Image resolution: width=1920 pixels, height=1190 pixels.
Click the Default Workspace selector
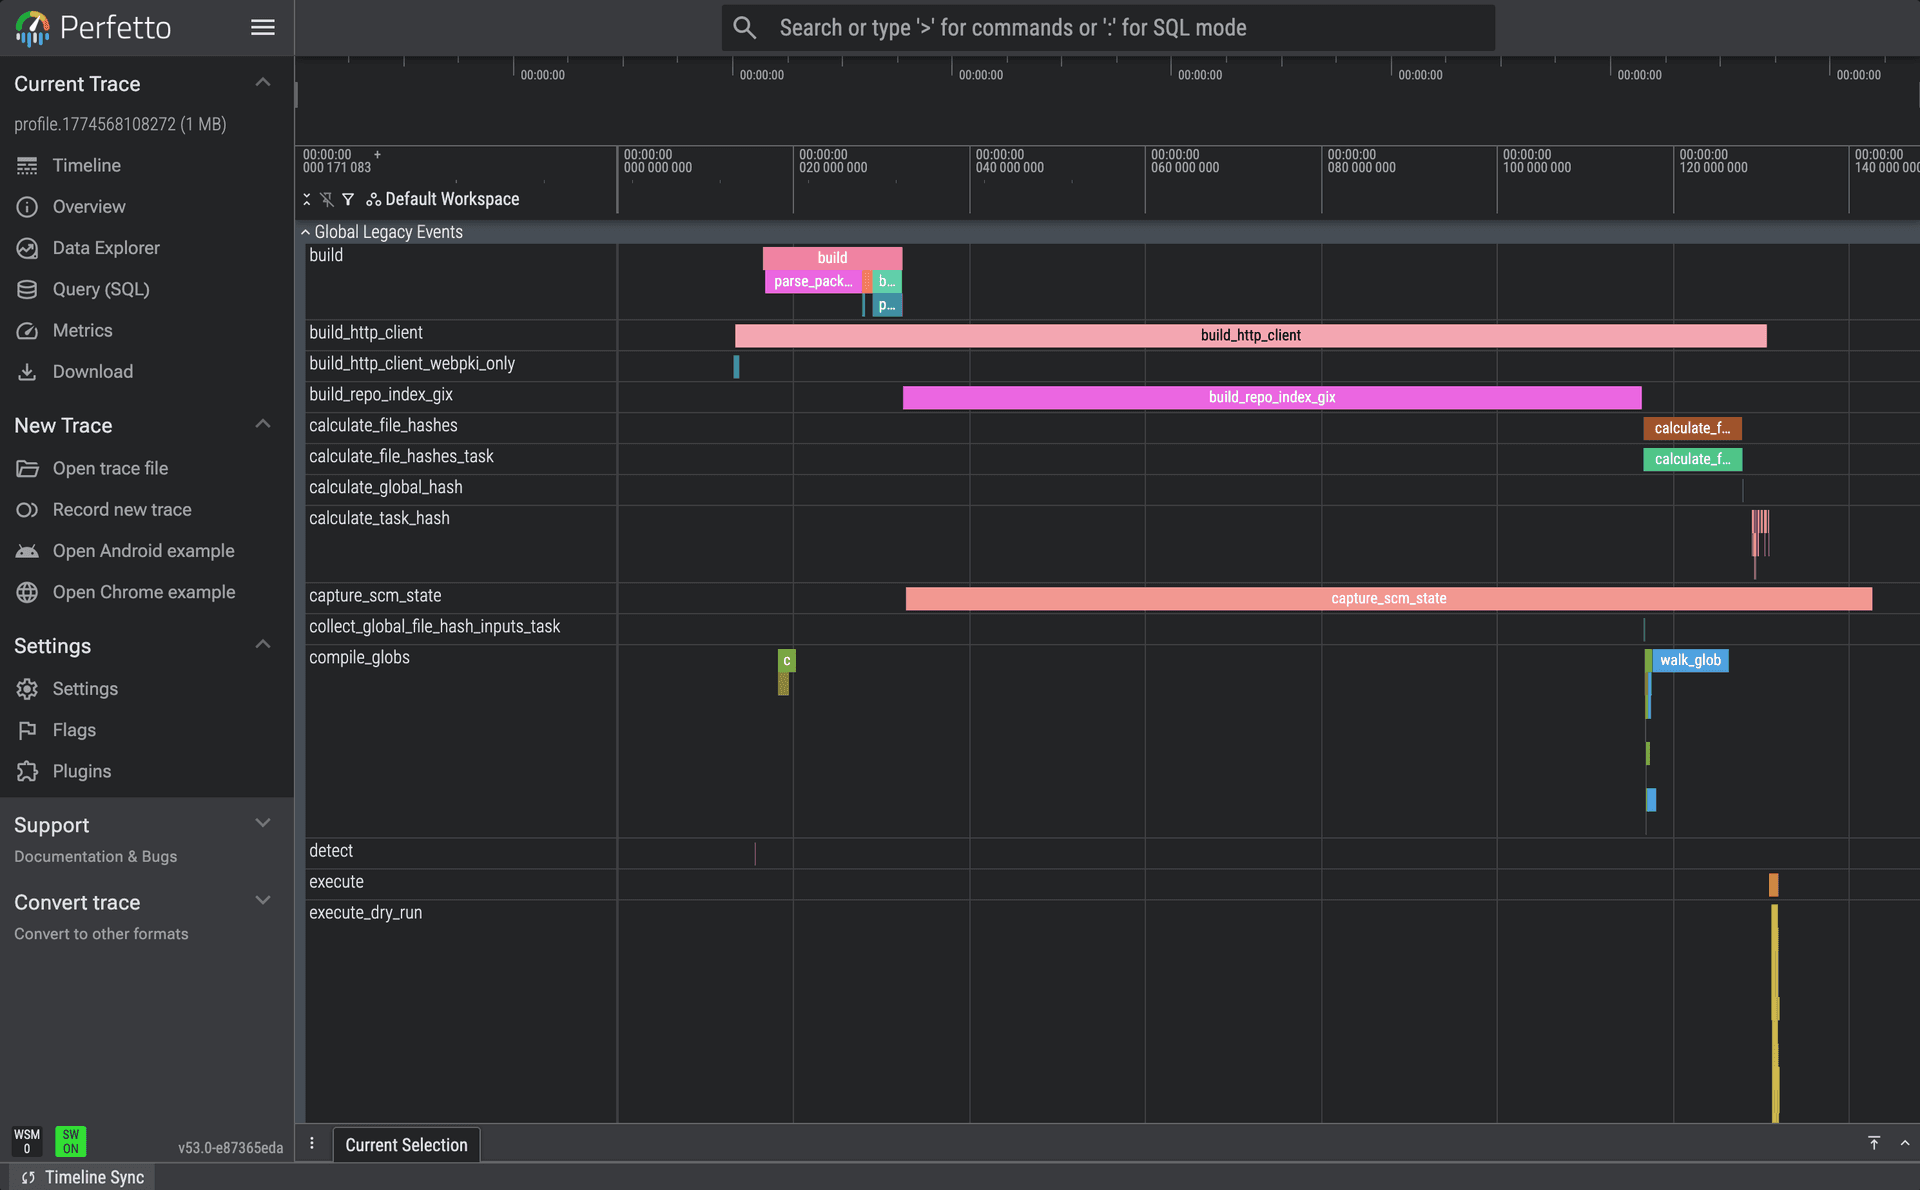(x=443, y=200)
